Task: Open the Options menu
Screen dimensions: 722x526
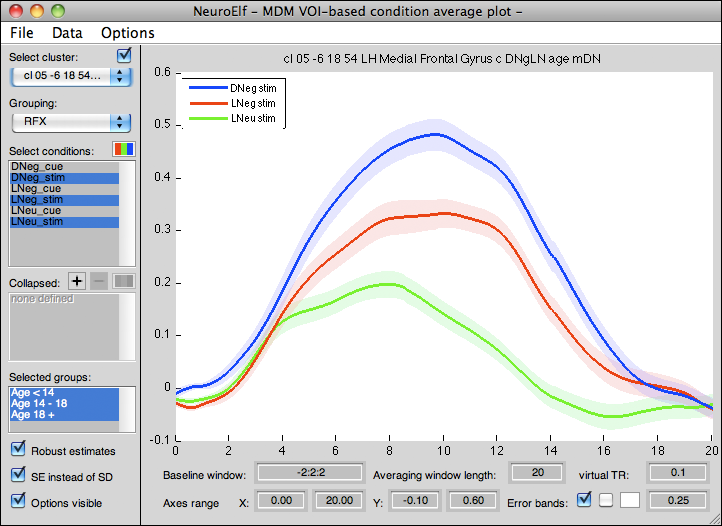Action: coord(128,33)
